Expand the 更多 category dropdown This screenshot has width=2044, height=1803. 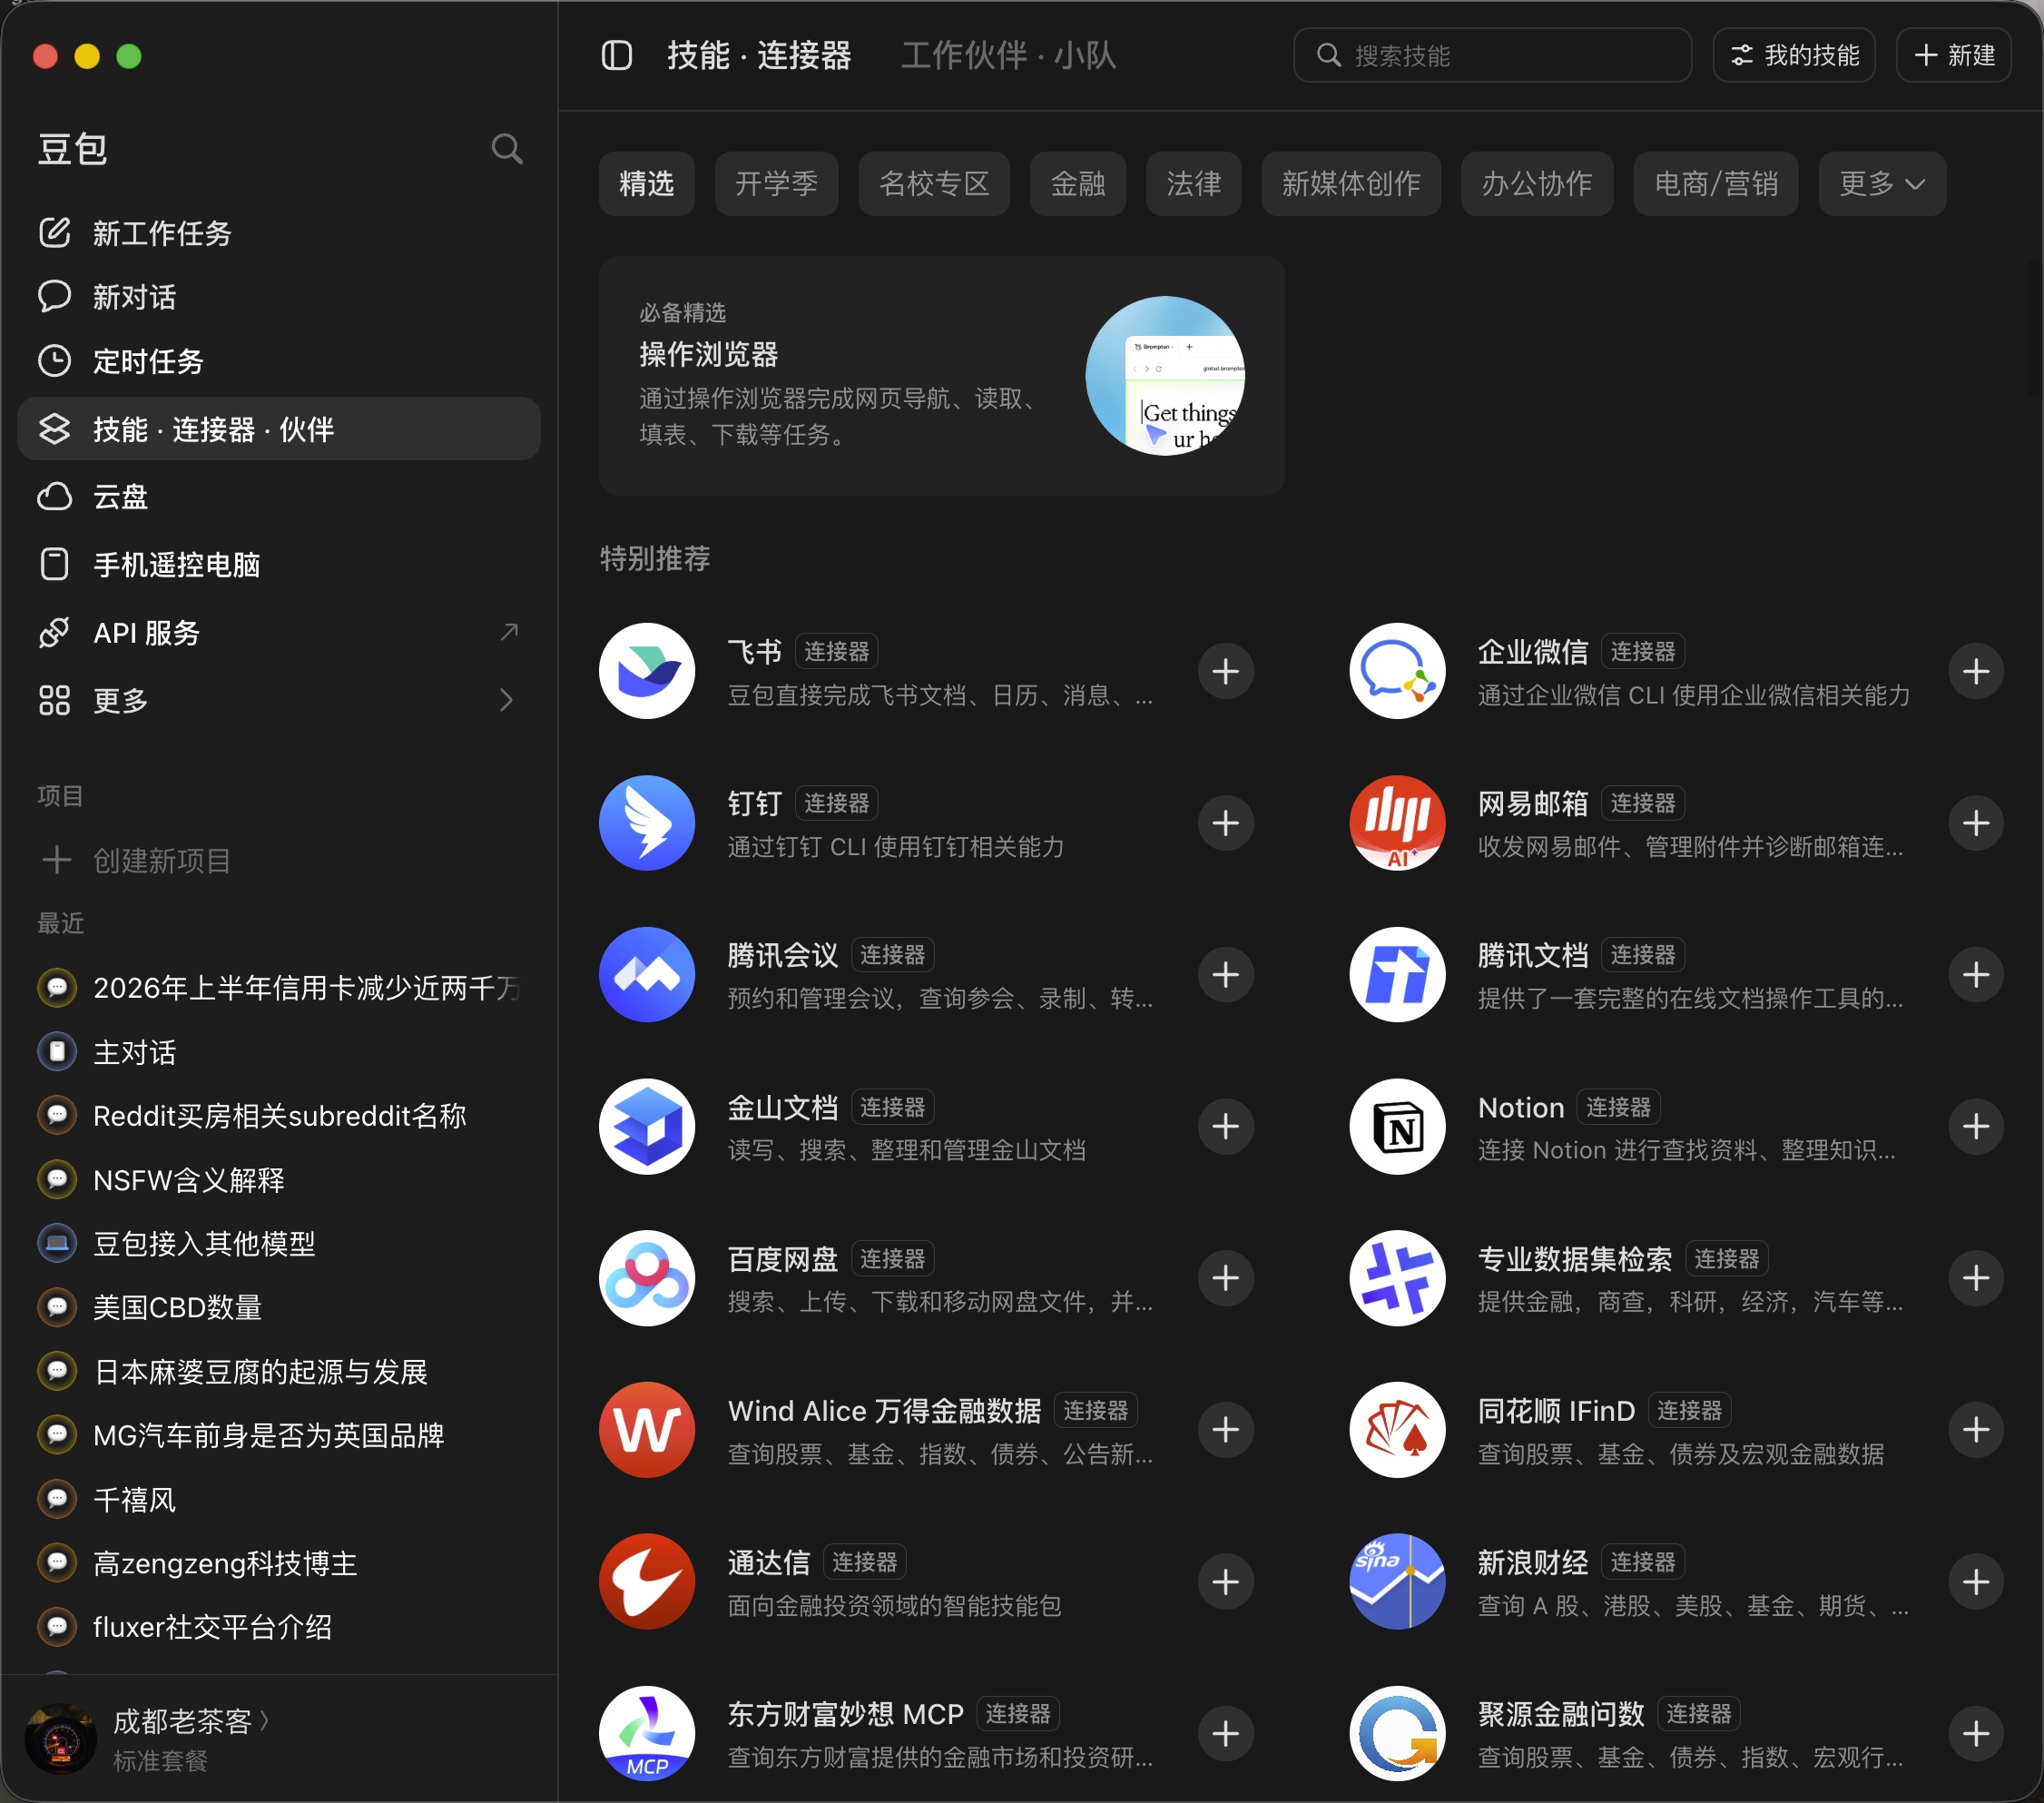pos(1882,184)
